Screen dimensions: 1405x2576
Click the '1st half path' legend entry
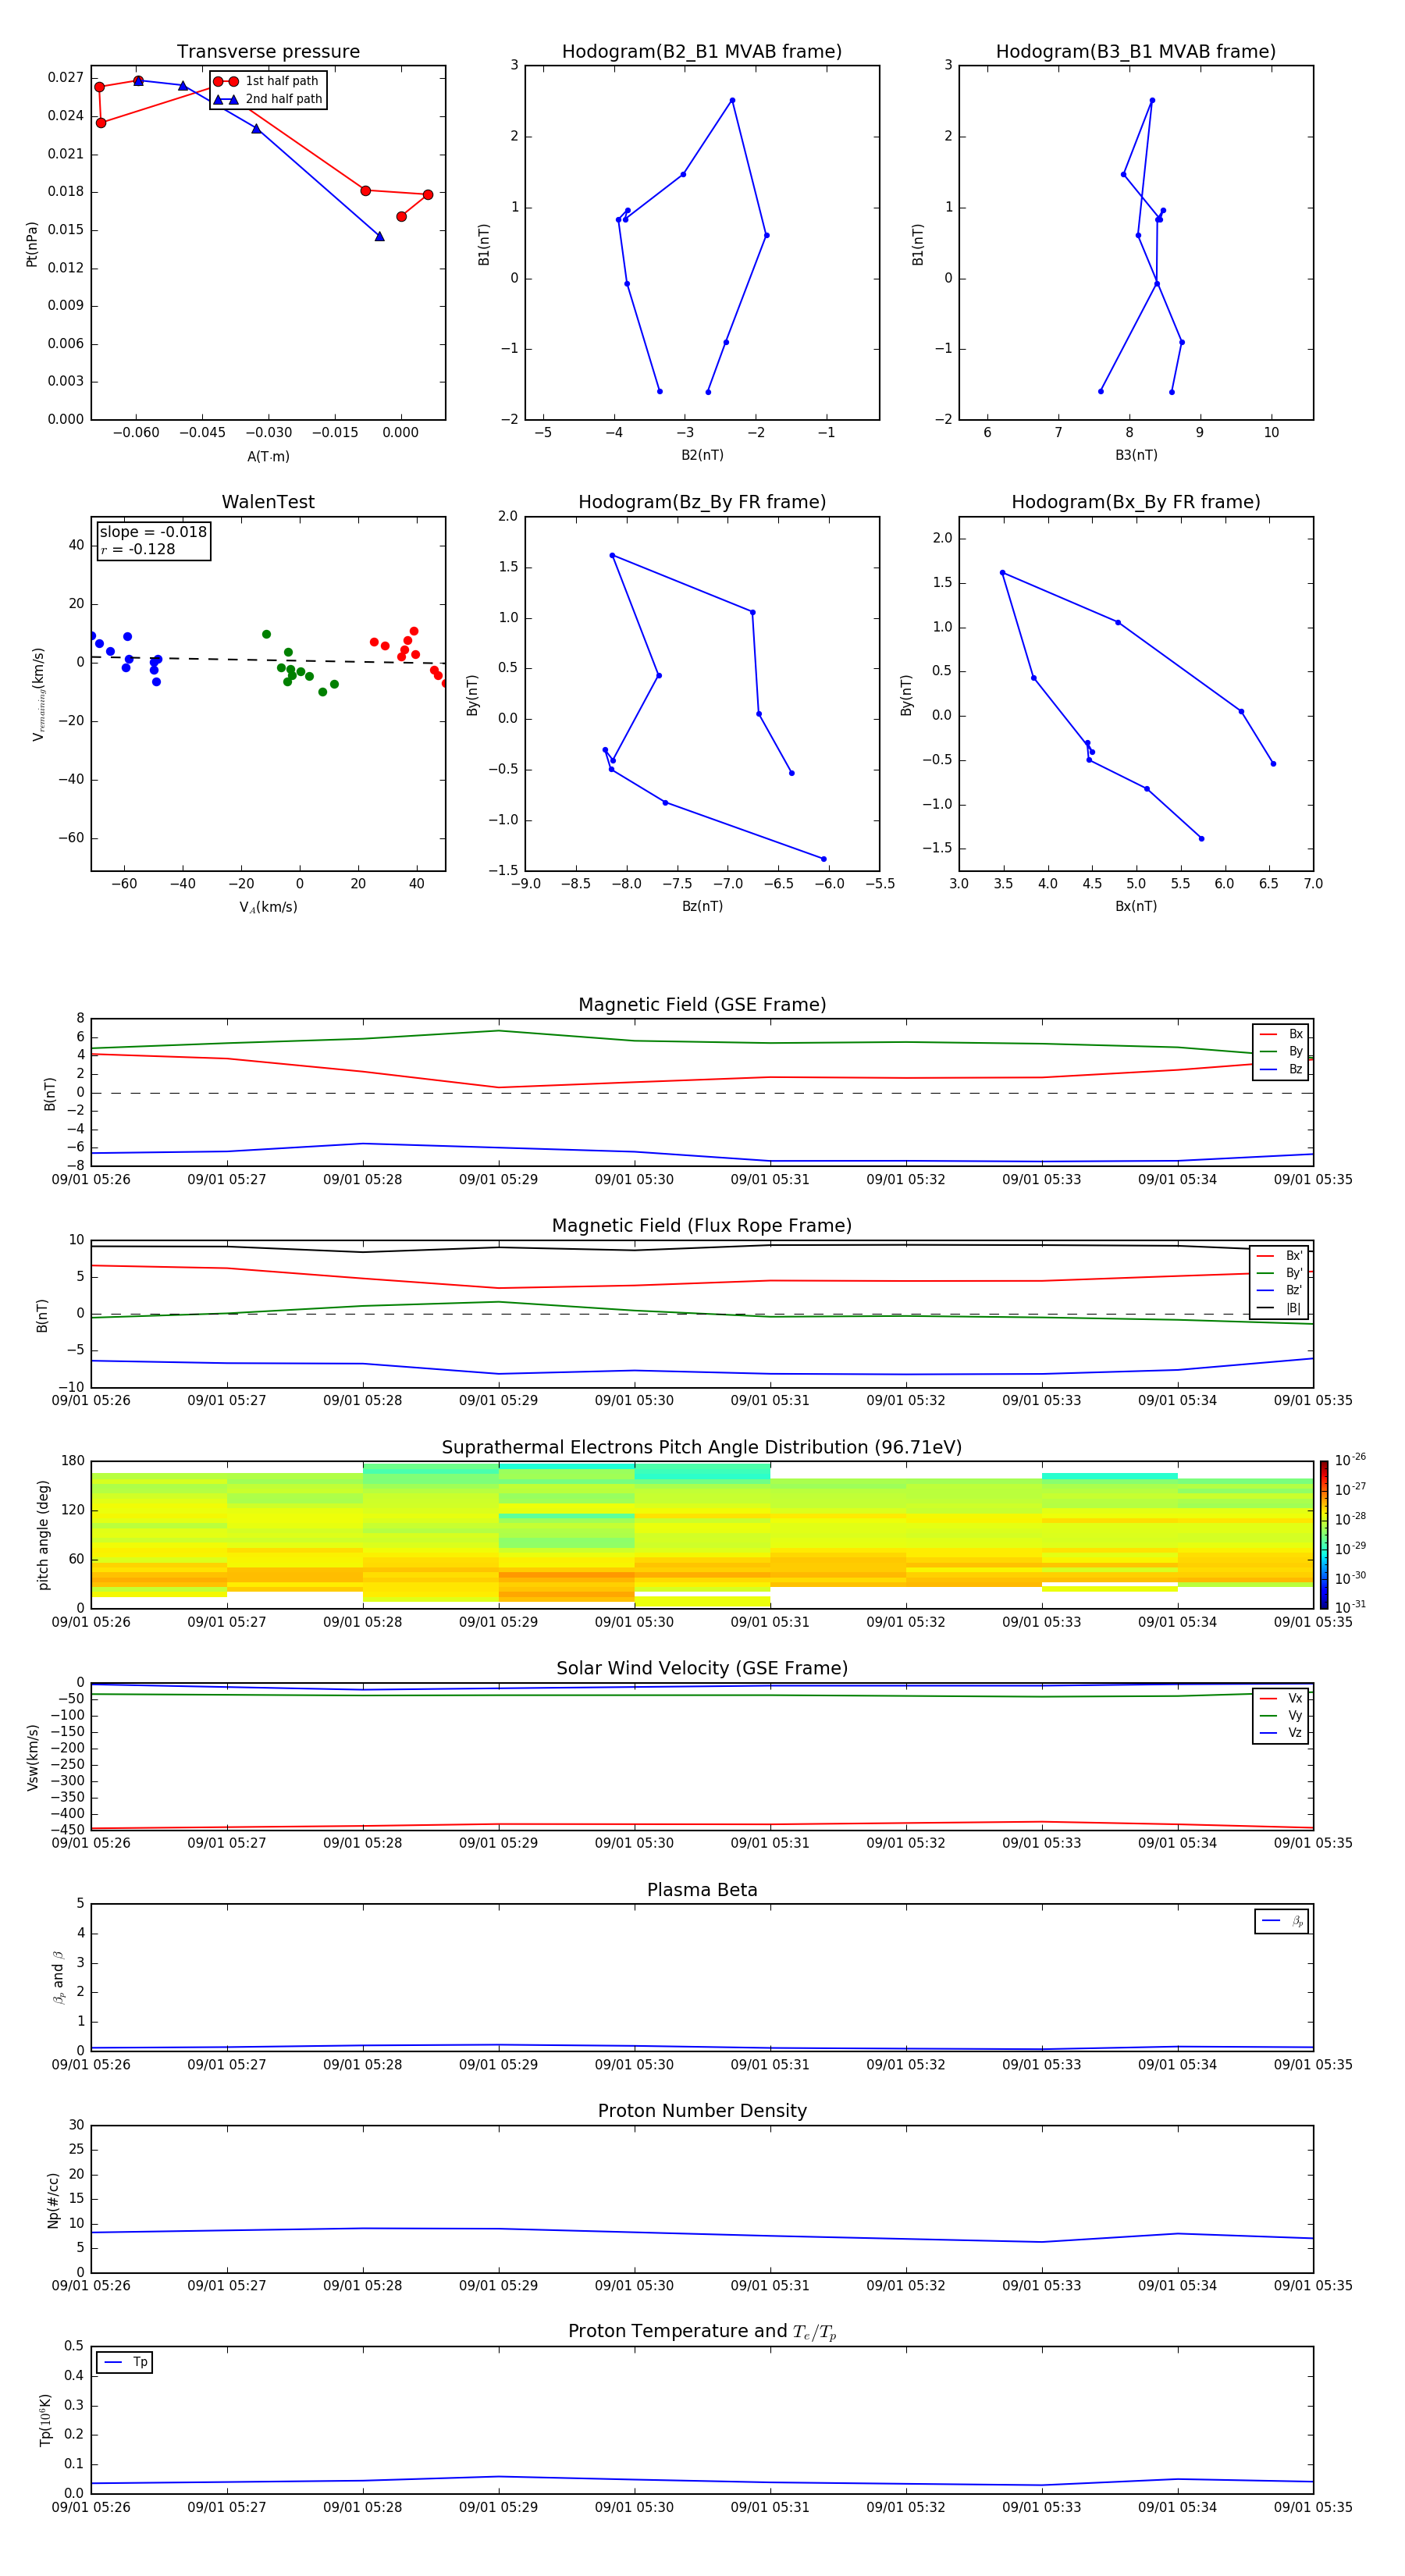[x=267, y=81]
